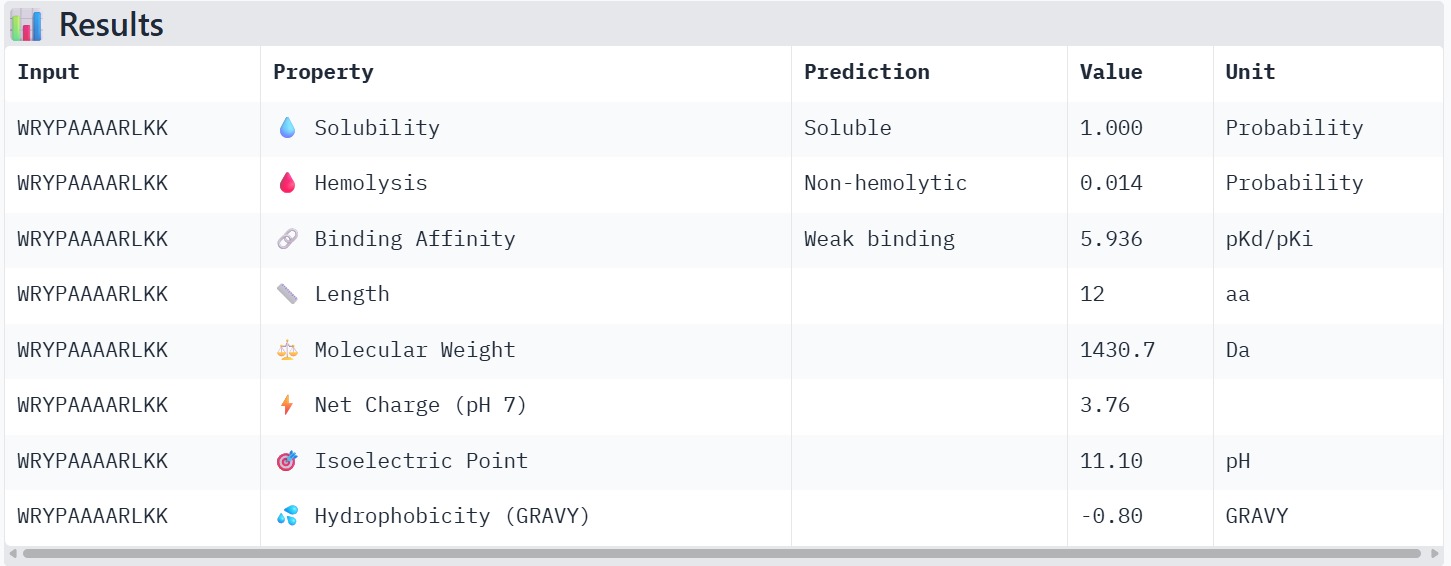Click the Property column header
Screen dimensions: 1451x566
tap(323, 72)
